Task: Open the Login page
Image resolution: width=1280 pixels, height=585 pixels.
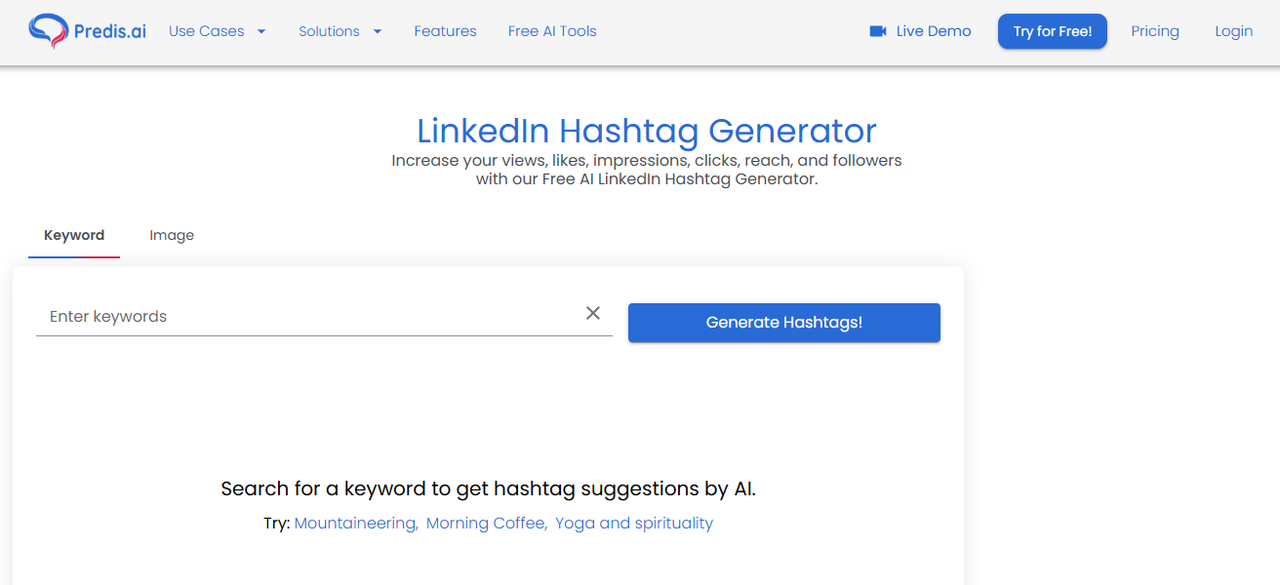Action: click(1233, 31)
